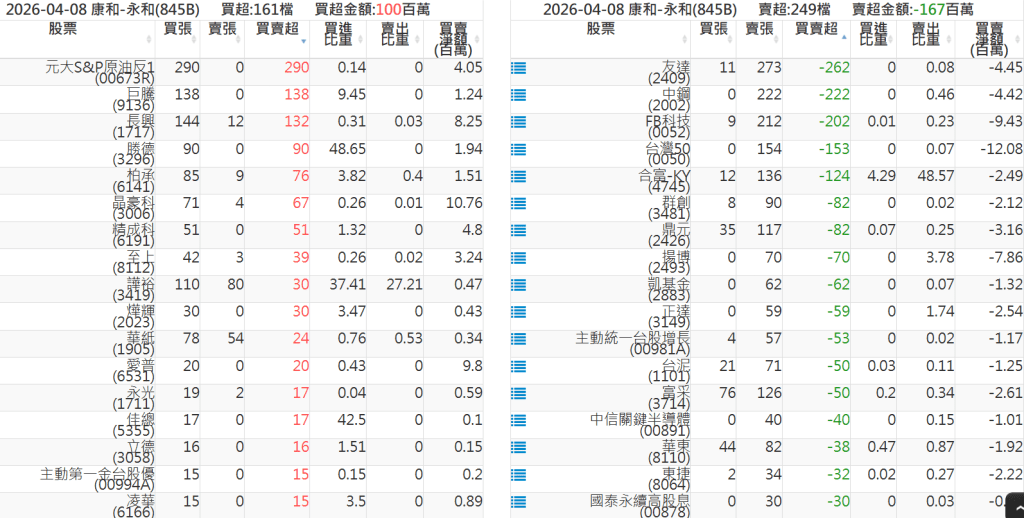Click the list icon in the 合富-KY row
This screenshot has width=1024, height=518.
point(518,176)
